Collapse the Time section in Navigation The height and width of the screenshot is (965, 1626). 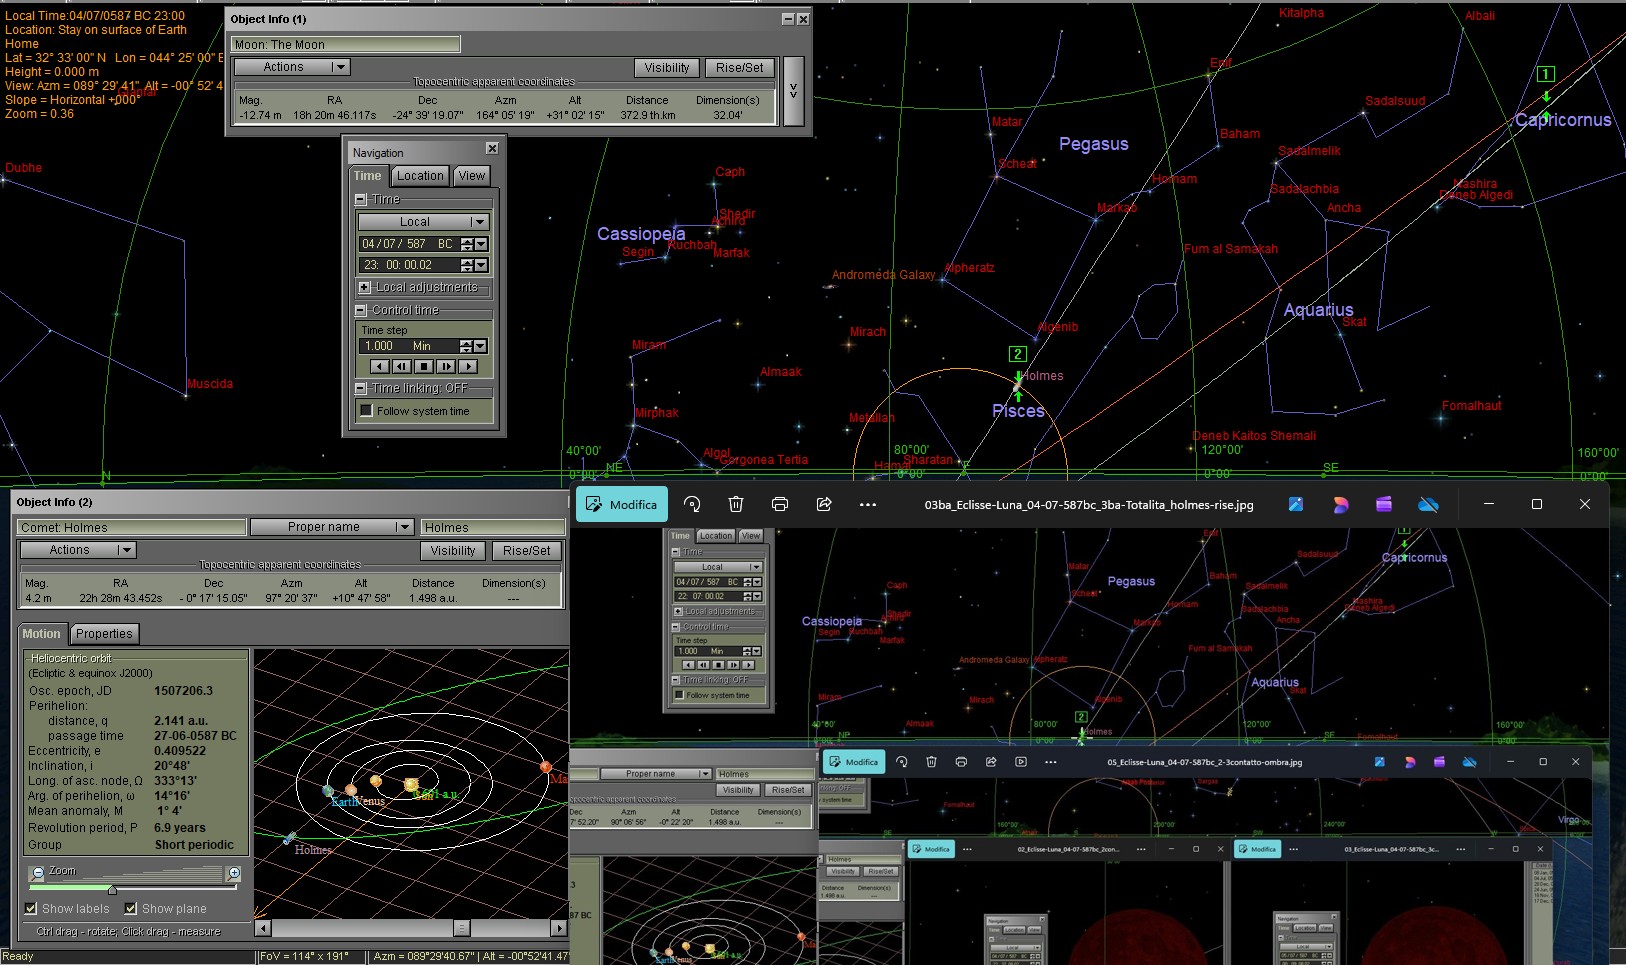[x=361, y=200]
